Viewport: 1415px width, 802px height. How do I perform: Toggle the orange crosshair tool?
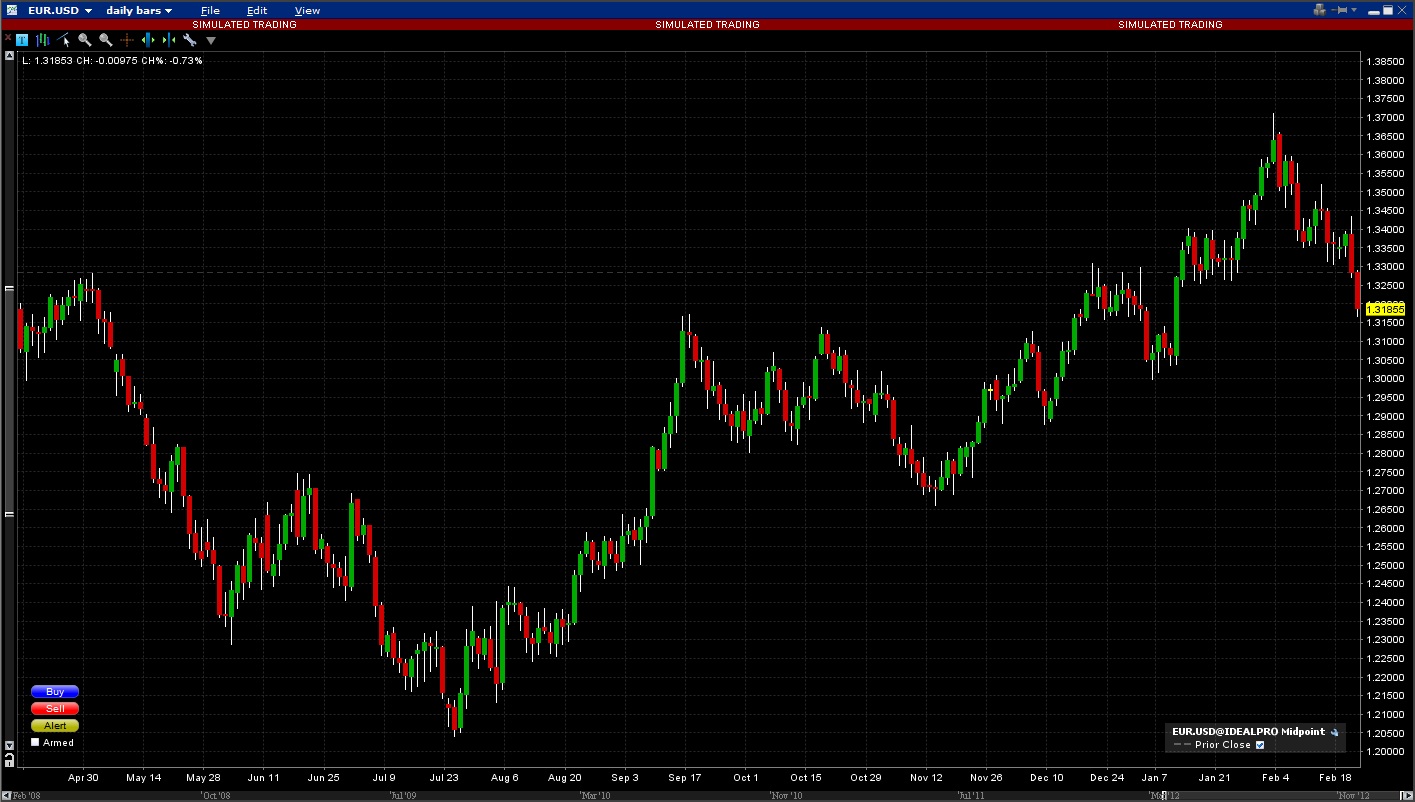click(x=127, y=40)
